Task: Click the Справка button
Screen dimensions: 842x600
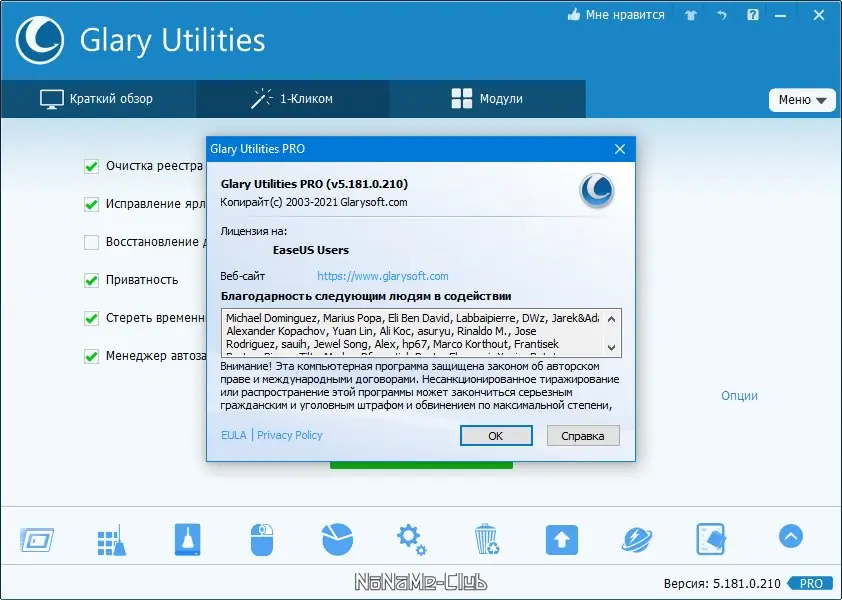Action: pos(583,436)
